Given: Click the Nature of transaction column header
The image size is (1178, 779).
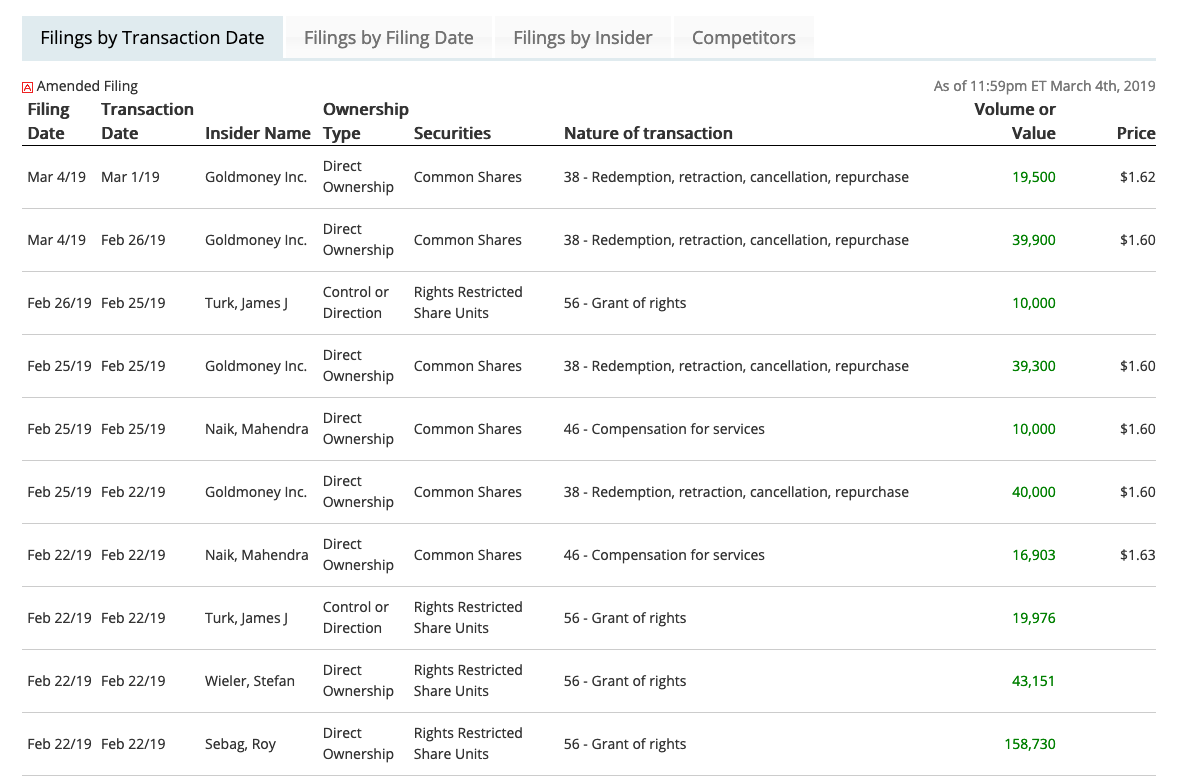Looking at the screenshot, I should (x=648, y=133).
